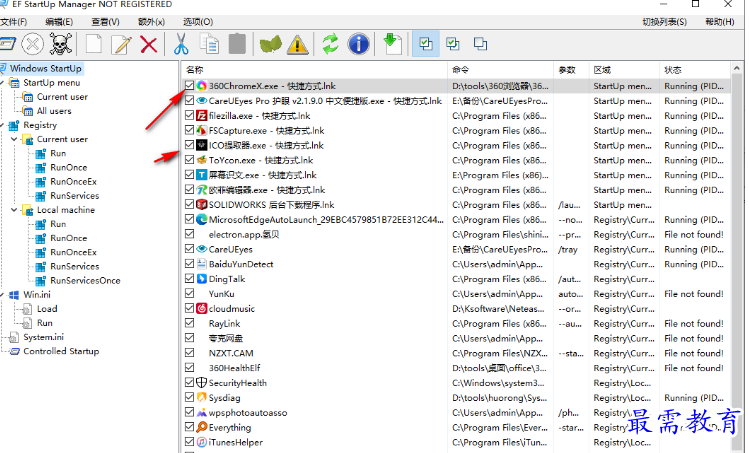Click the pencil edit entry icon
This screenshot has height=453, width=749.
pyautogui.click(x=121, y=44)
